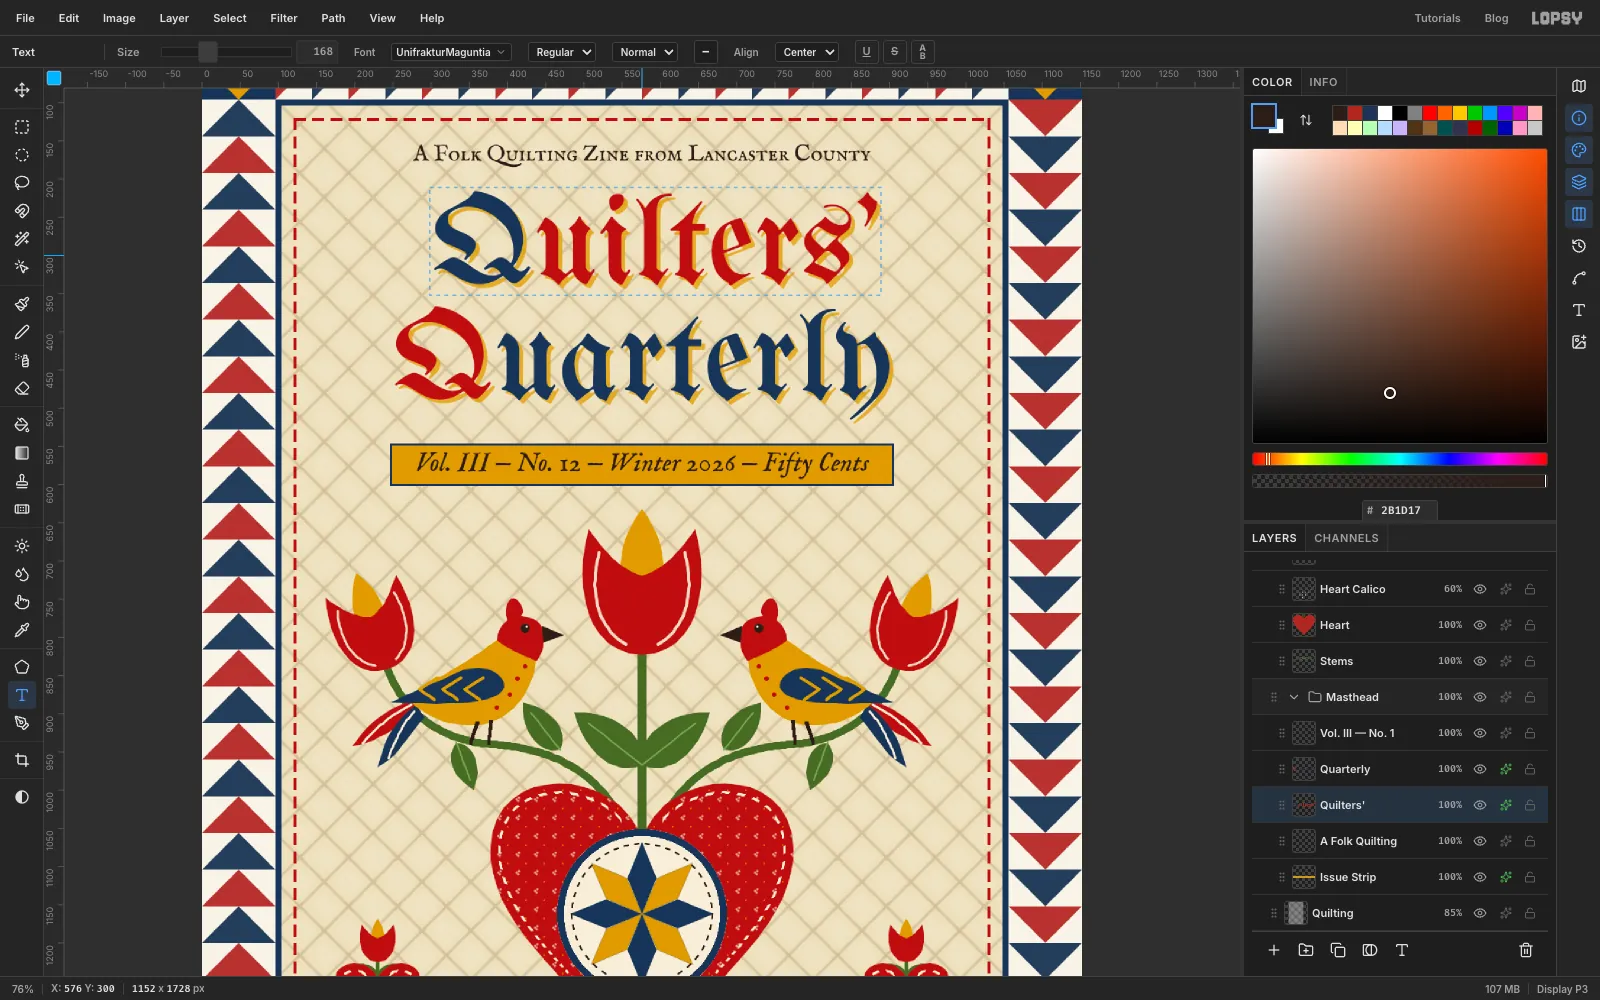Hide the Quarterly layer
The height and width of the screenshot is (1000, 1600).
pyautogui.click(x=1480, y=769)
